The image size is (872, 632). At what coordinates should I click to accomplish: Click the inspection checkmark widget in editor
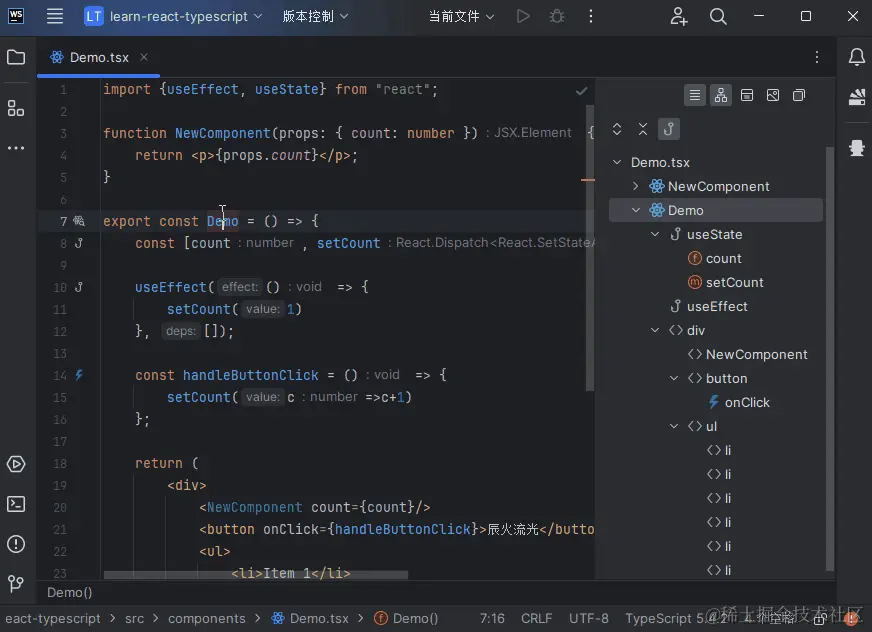581,91
